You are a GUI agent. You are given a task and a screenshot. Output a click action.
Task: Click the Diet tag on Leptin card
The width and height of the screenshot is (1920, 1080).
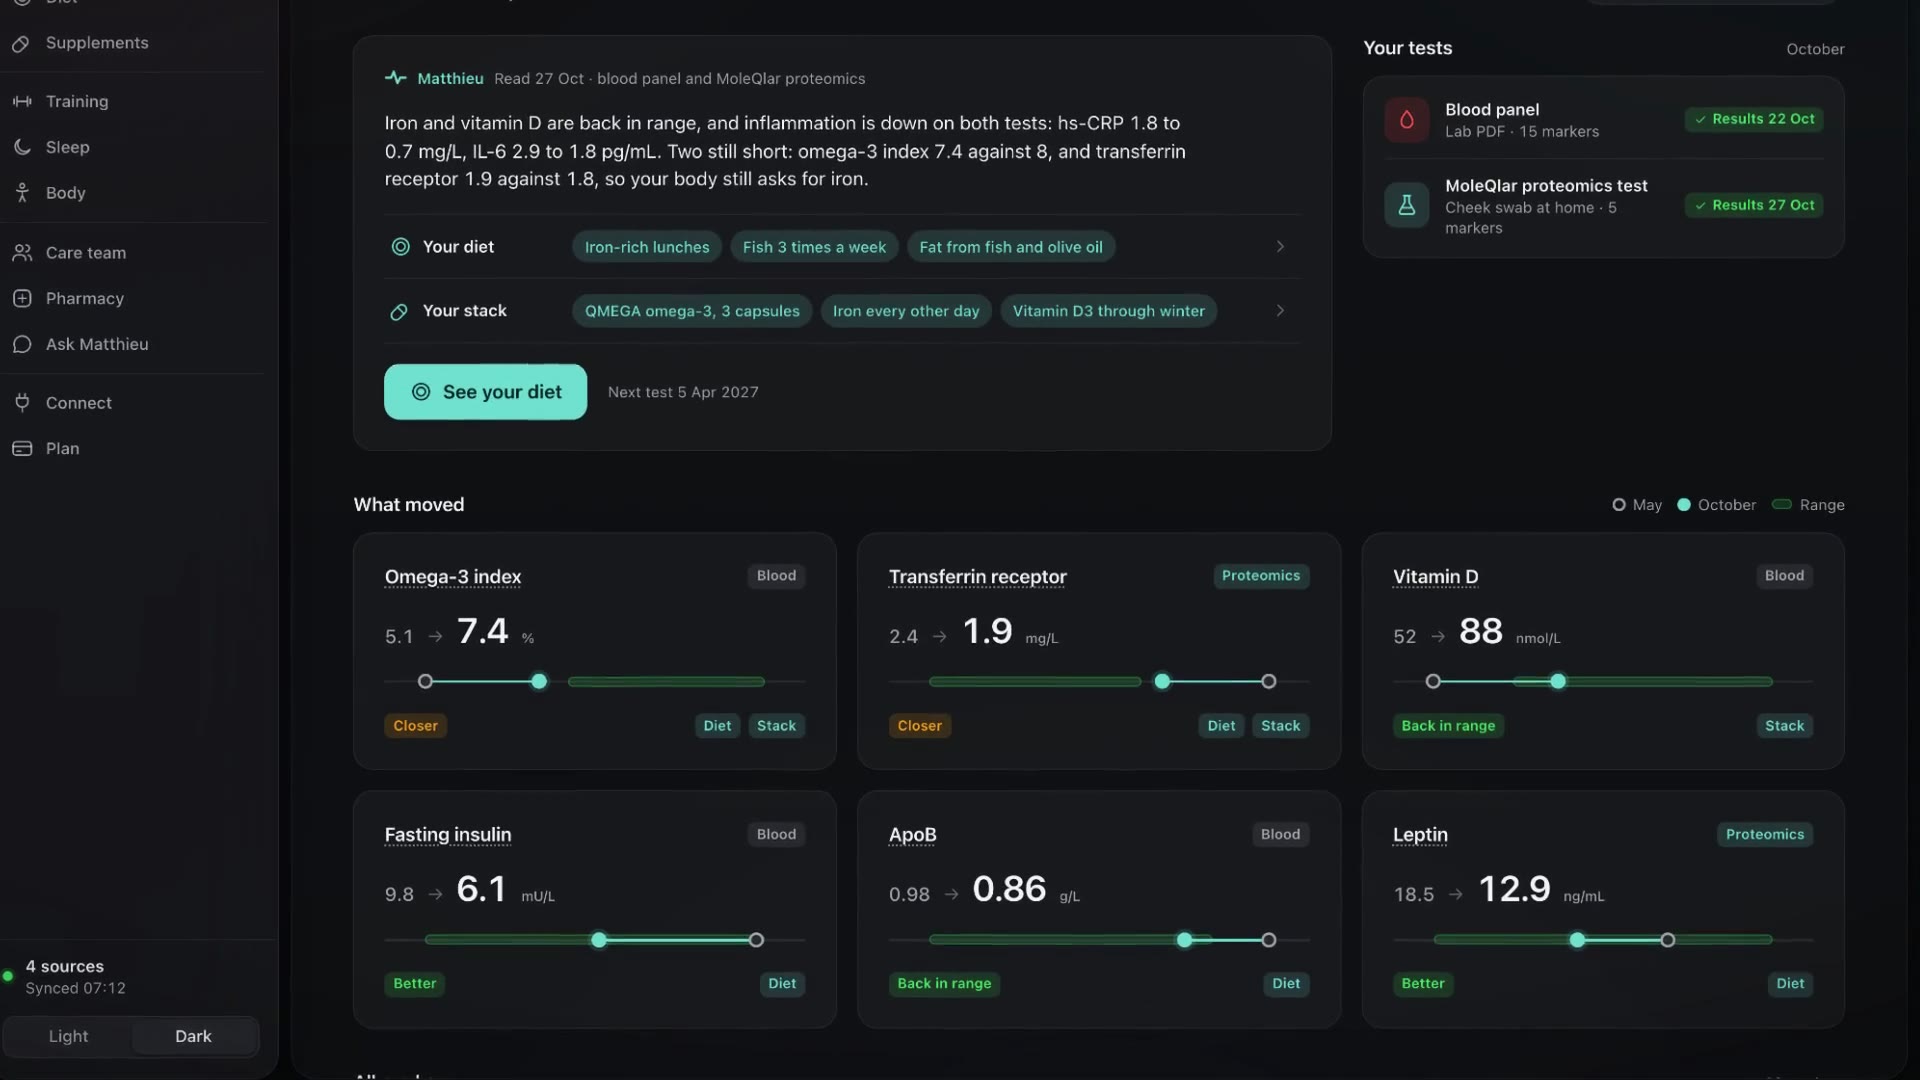(1790, 984)
